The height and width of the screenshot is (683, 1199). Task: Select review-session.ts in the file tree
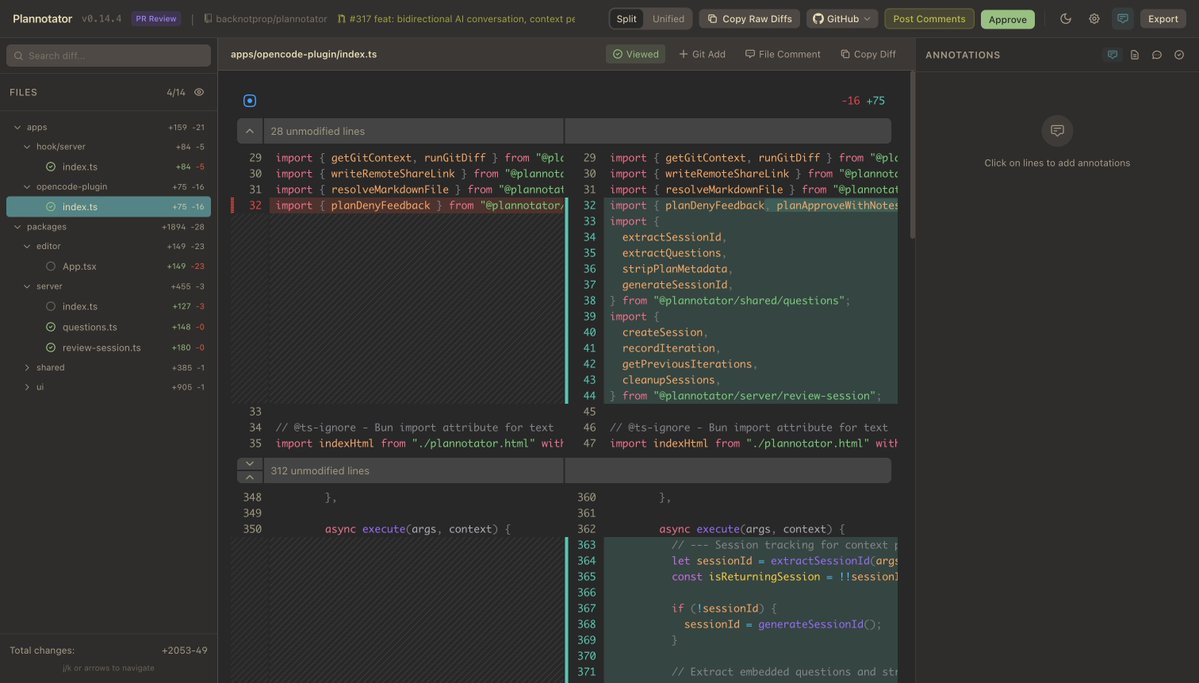point(101,347)
